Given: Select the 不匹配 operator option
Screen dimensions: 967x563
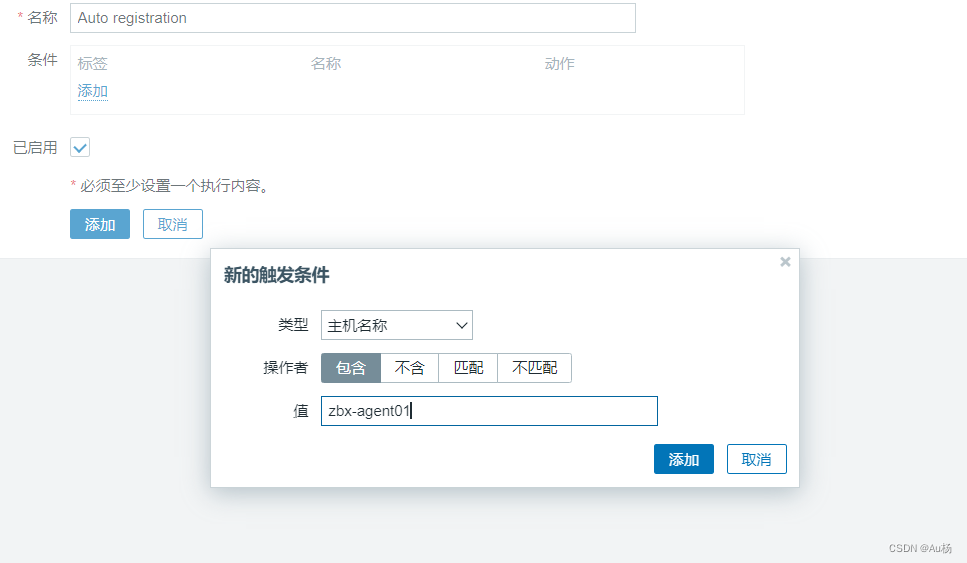Looking at the screenshot, I should [x=535, y=368].
